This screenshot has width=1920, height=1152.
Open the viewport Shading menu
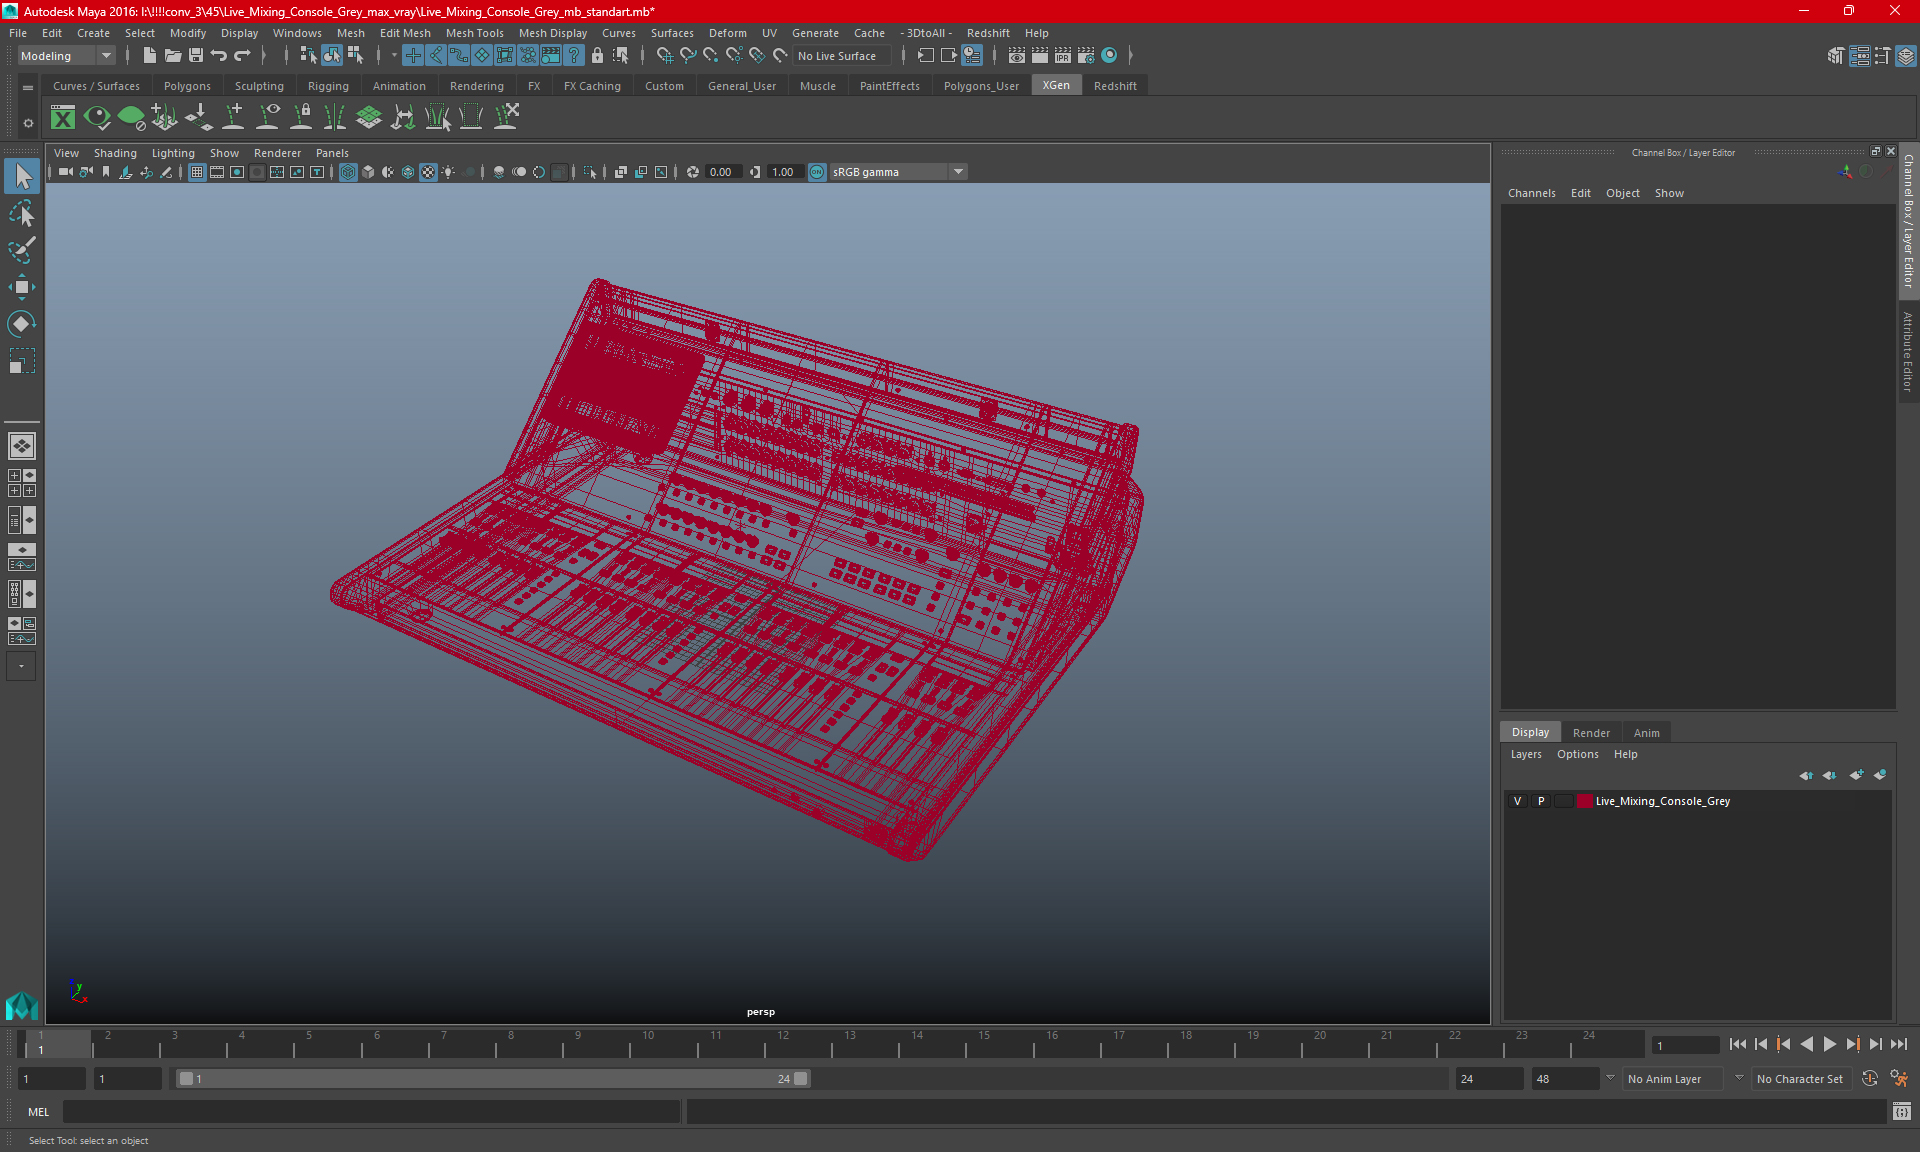coord(115,153)
